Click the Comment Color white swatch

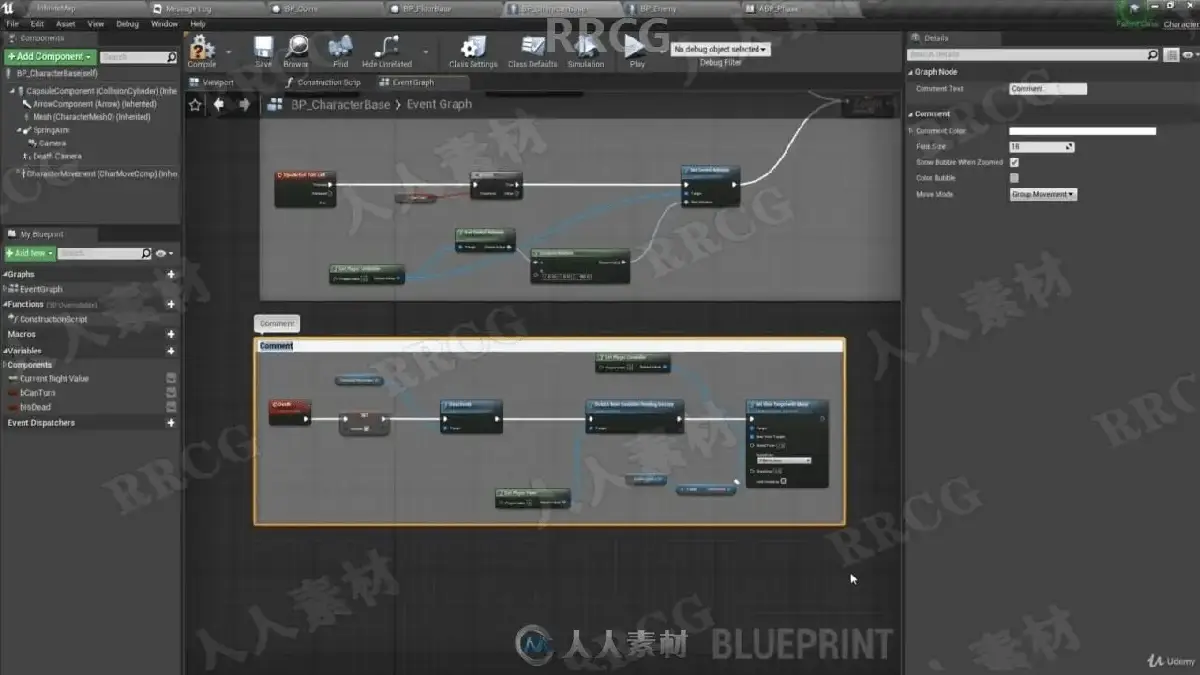coord(1082,131)
